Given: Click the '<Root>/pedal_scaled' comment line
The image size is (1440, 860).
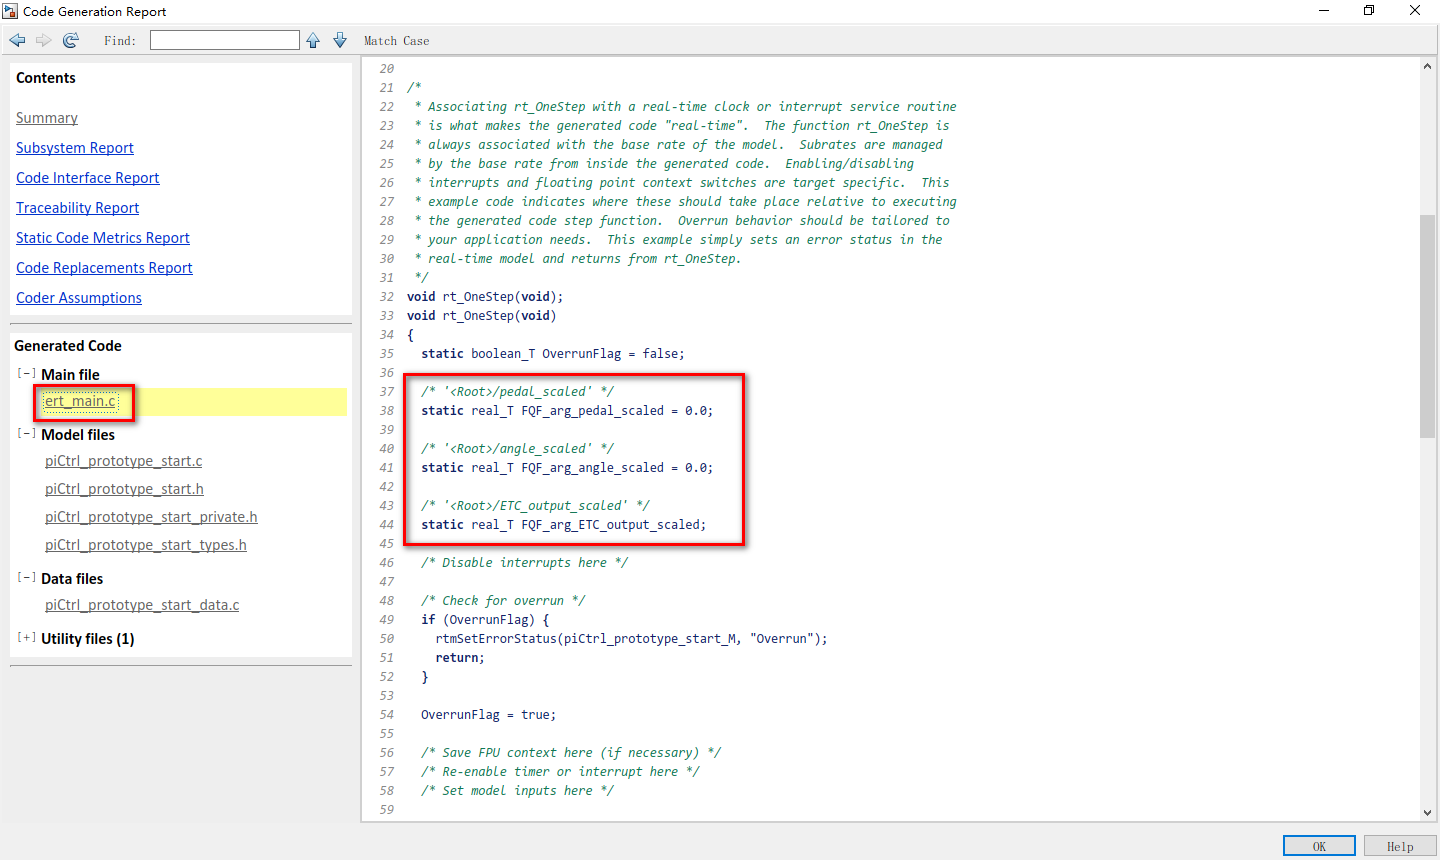Looking at the screenshot, I should [518, 392].
